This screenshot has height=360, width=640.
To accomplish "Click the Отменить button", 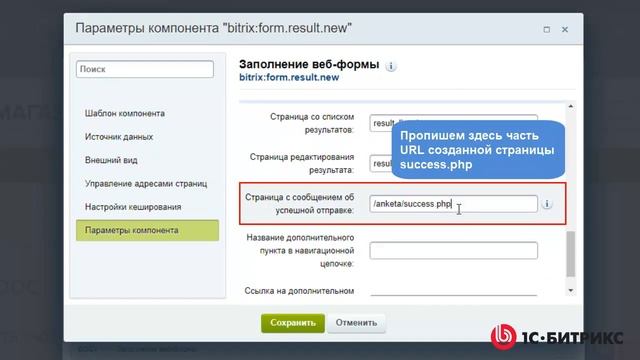I will pos(356,323).
